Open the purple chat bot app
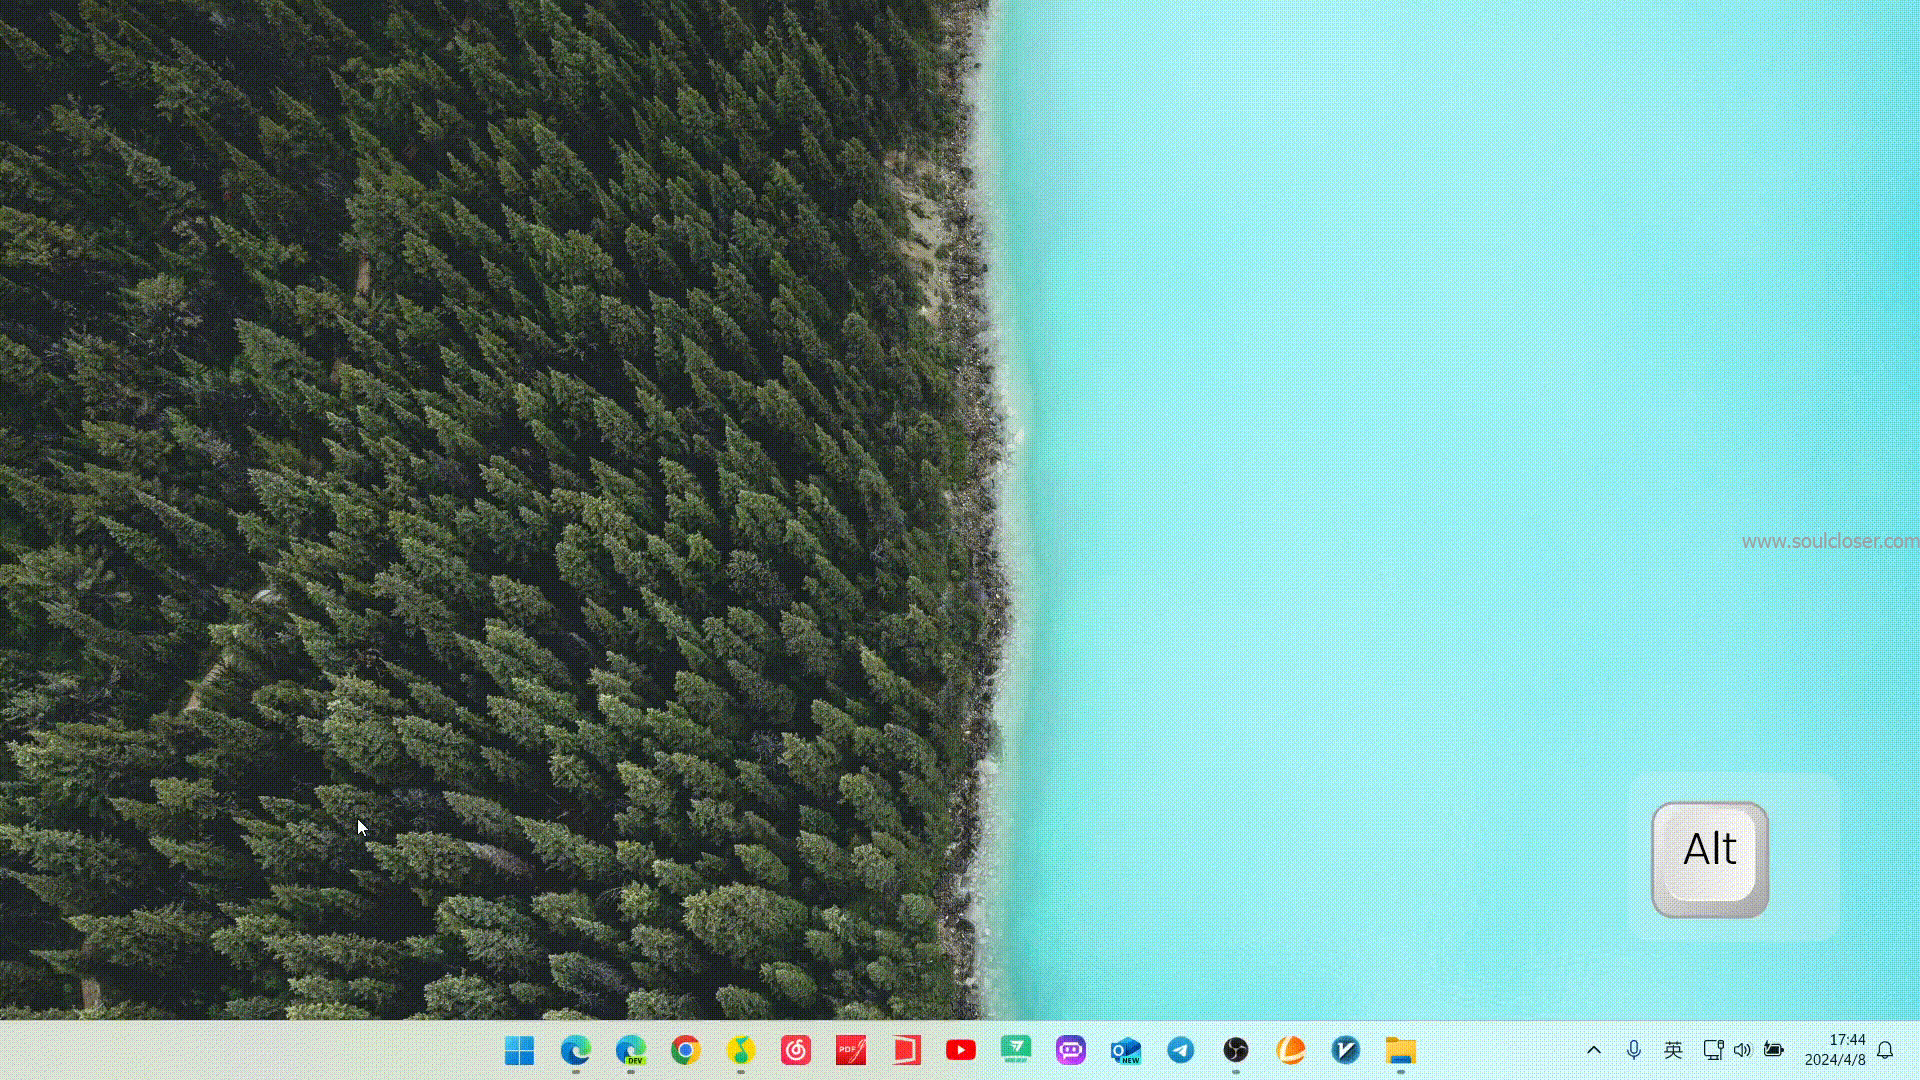 [1070, 1050]
